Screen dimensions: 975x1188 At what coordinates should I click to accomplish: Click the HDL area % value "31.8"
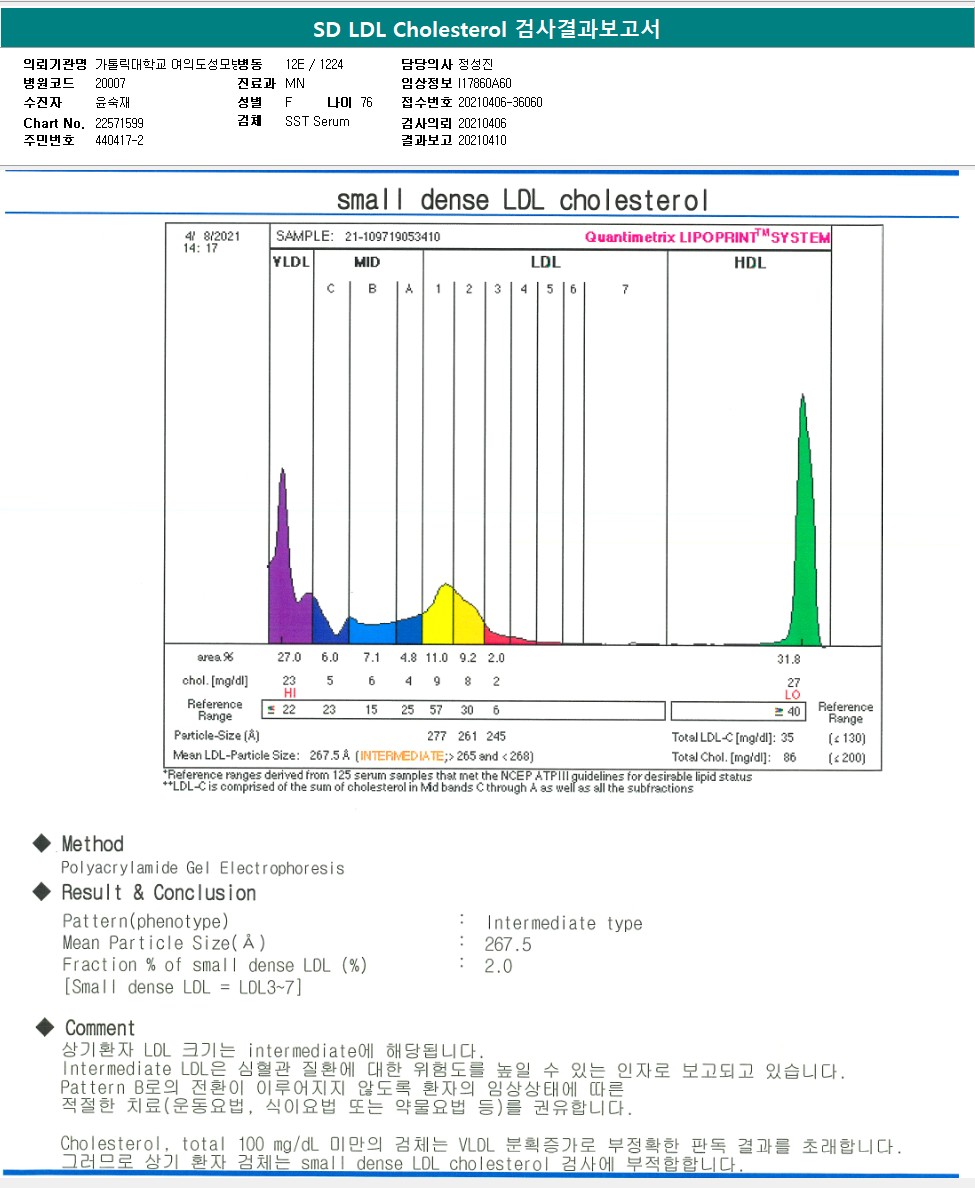tap(788, 659)
